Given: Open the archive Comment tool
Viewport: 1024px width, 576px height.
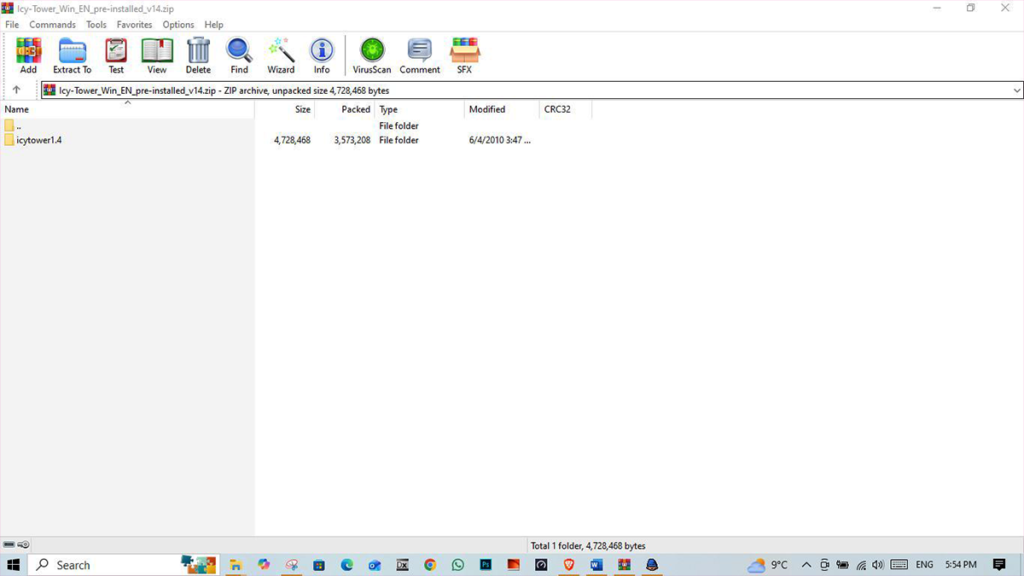Looking at the screenshot, I should 419,55.
